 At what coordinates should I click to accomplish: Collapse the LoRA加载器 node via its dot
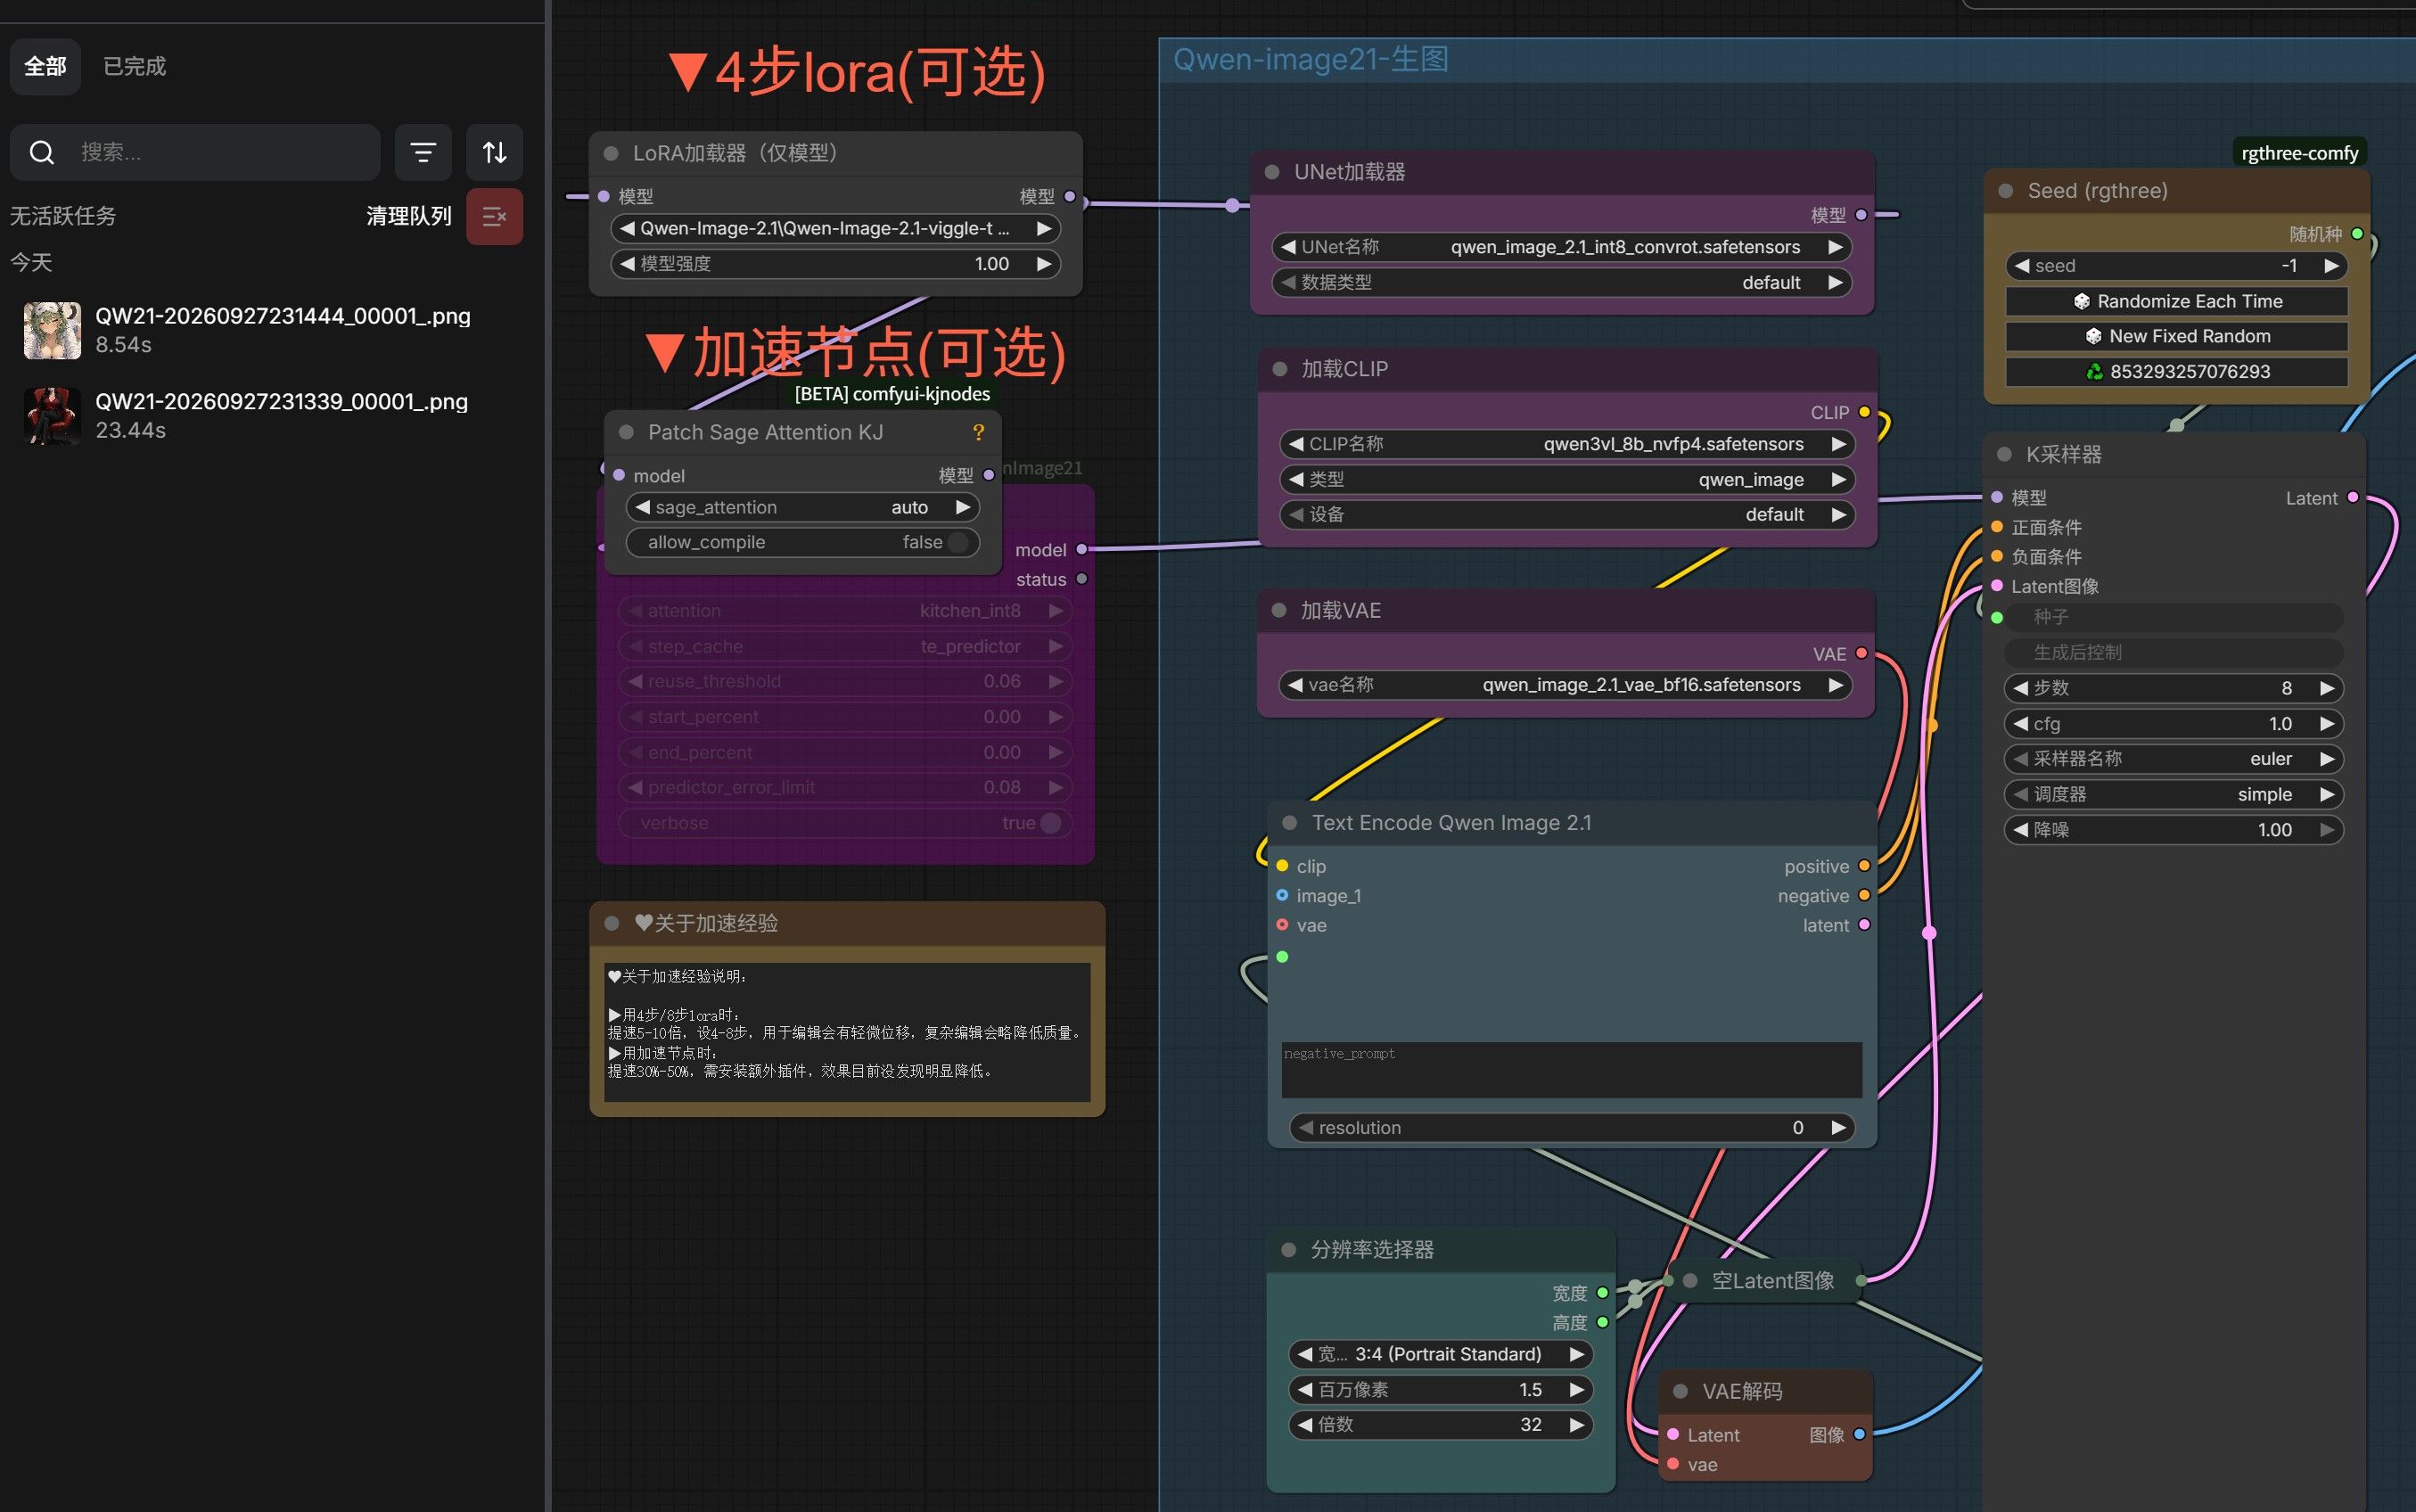pyautogui.click(x=610, y=153)
